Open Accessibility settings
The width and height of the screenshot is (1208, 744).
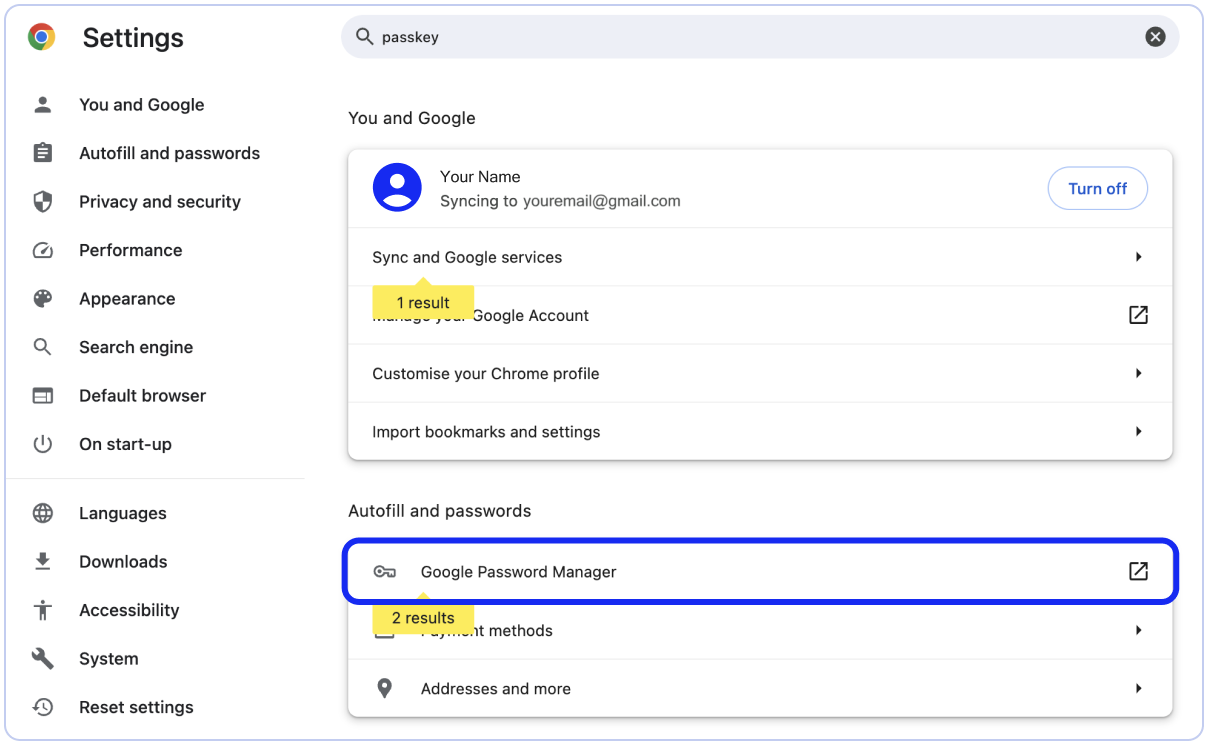point(129,610)
